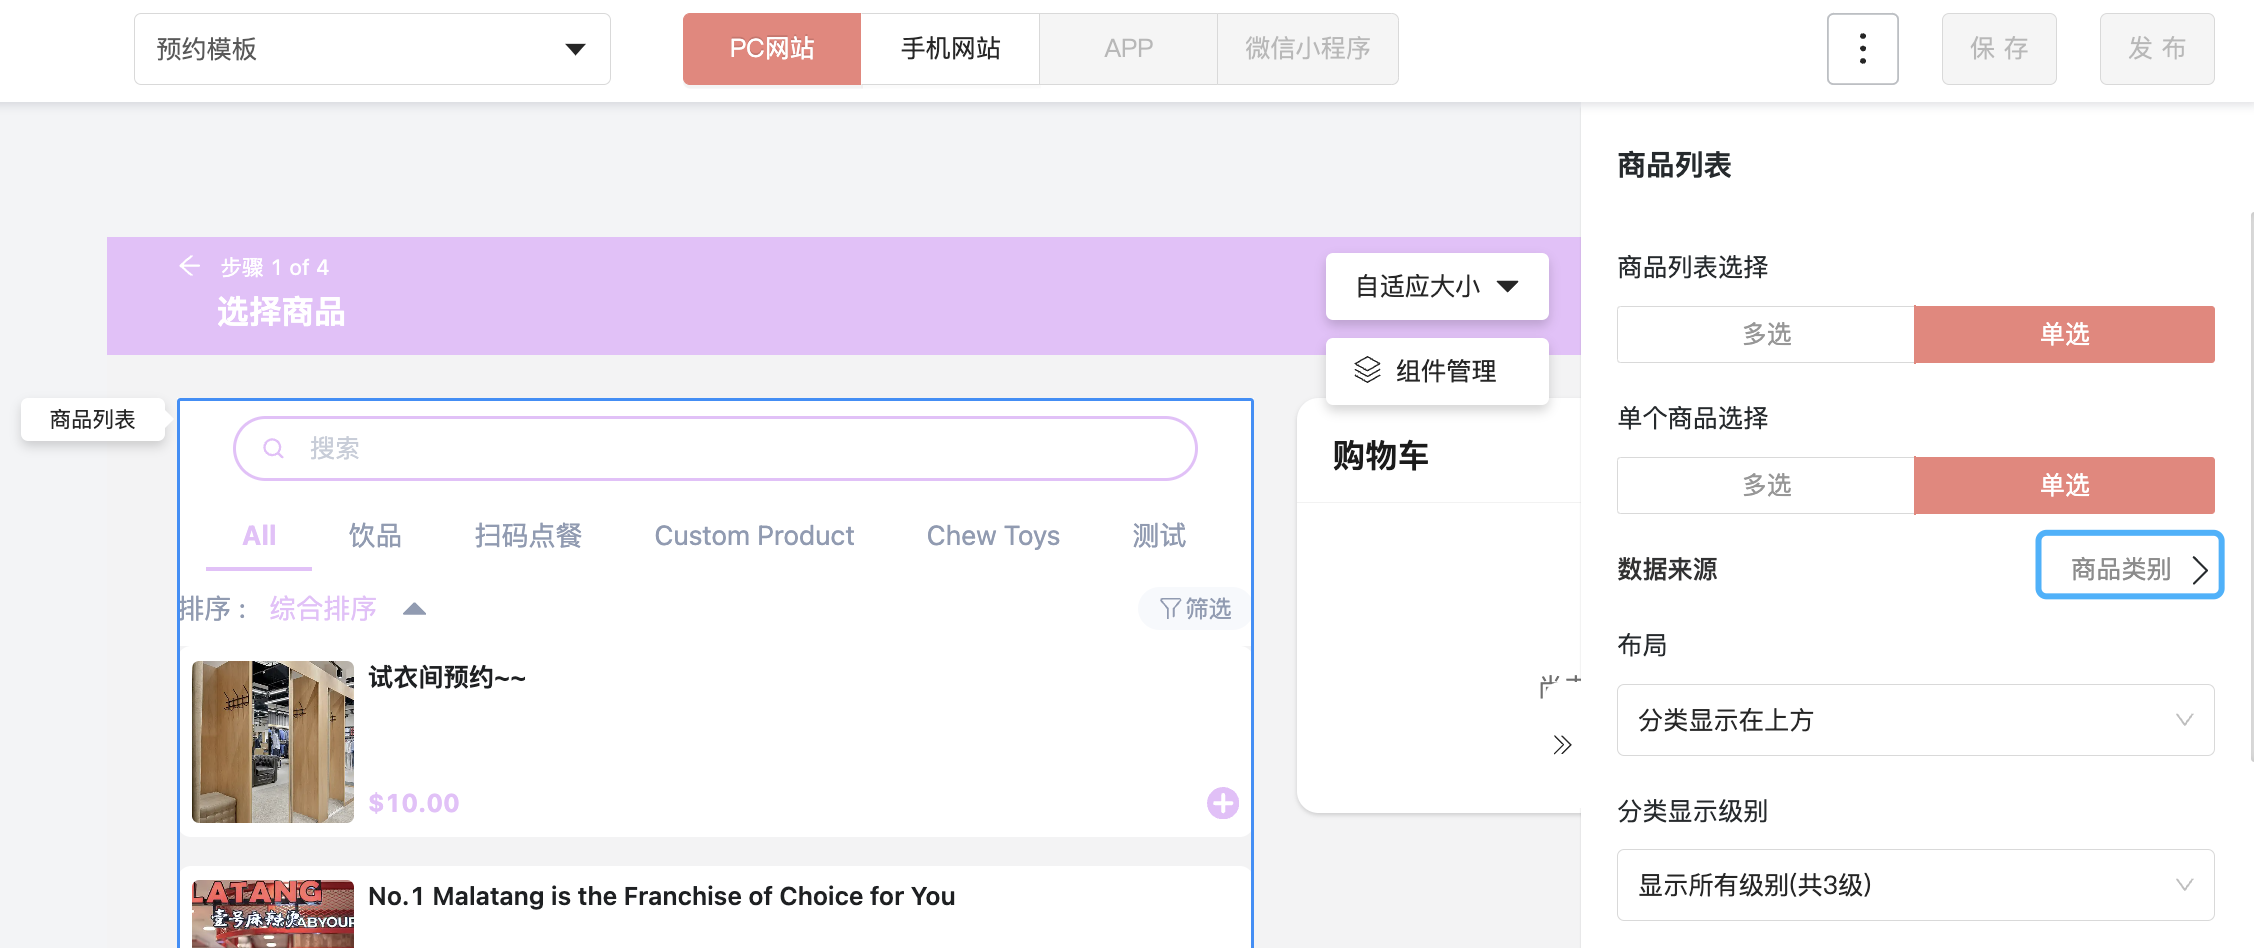Click the fitting room product thumbnail
Image resolution: width=2254 pixels, height=948 pixels.
pos(273,741)
